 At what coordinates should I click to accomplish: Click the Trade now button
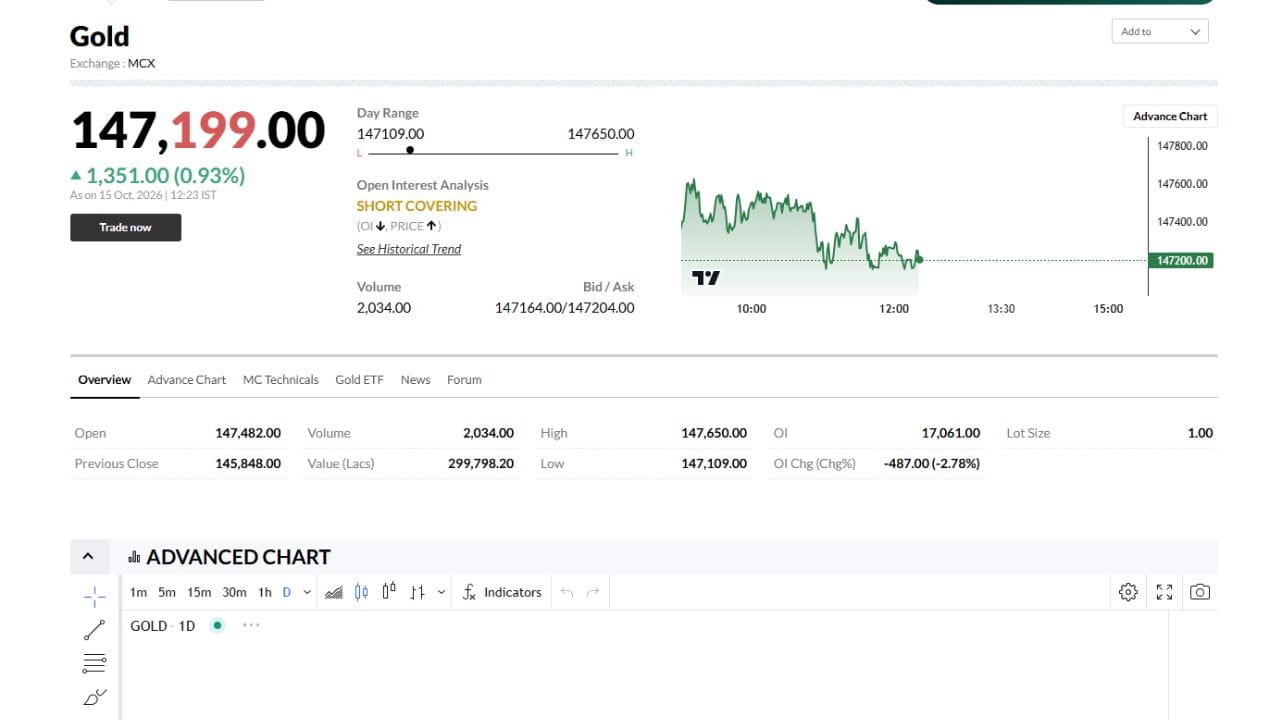click(x=125, y=227)
